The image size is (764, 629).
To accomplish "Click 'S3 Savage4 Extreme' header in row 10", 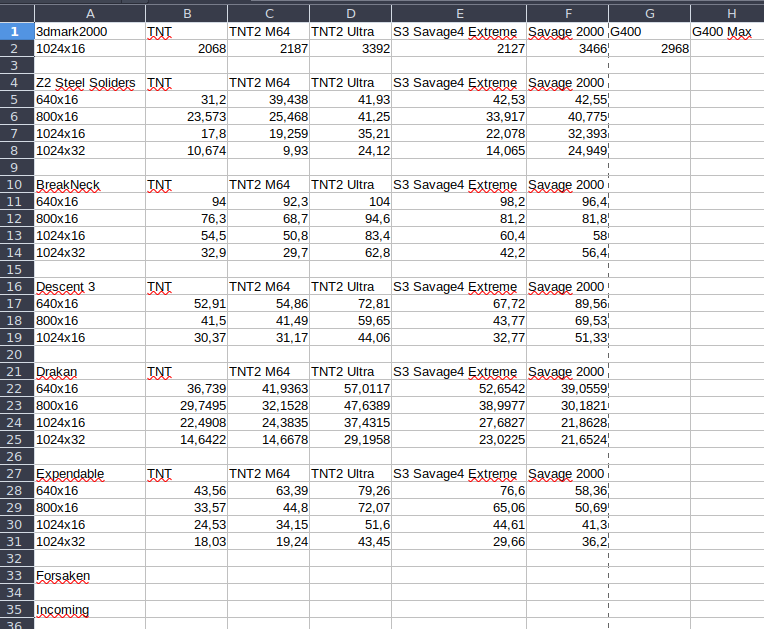I will pos(459,185).
